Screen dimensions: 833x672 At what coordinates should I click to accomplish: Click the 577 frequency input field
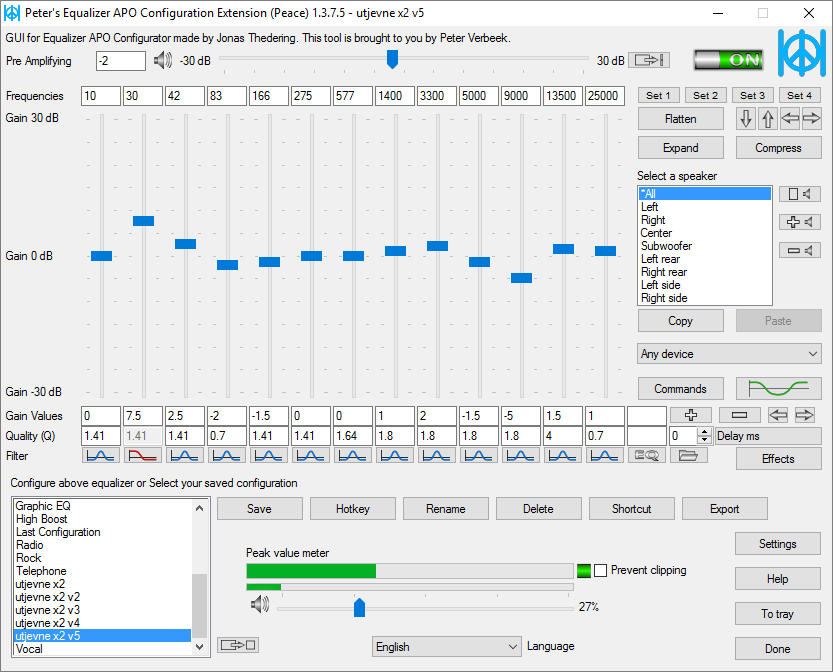click(x=353, y=96)
